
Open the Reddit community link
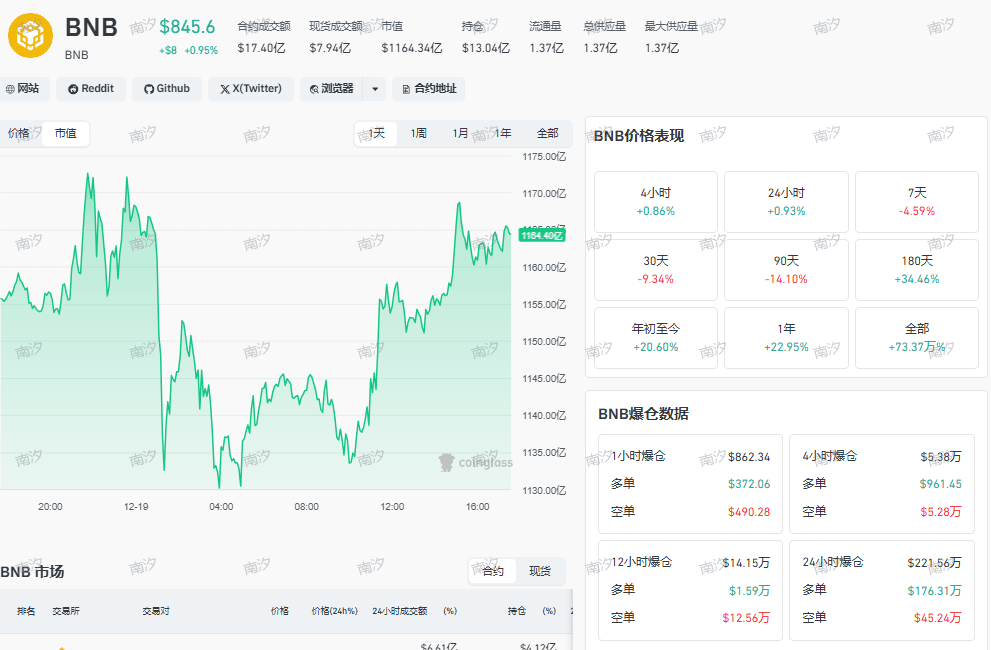click(91, 89)
